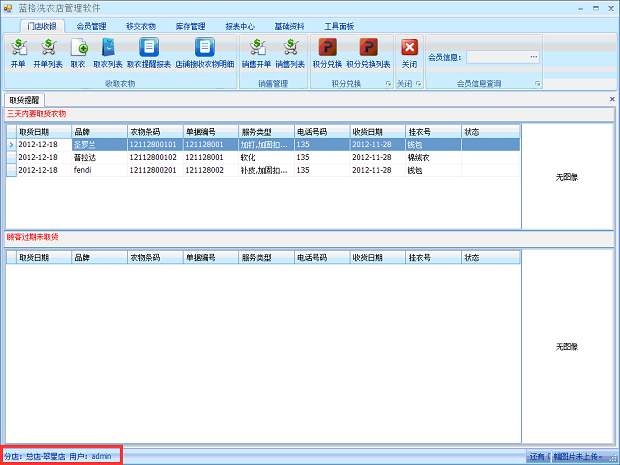This screenshot has width=620, height=465.
Task: Expand the 会员信息查询 group launcher
Action: [537, 83]
